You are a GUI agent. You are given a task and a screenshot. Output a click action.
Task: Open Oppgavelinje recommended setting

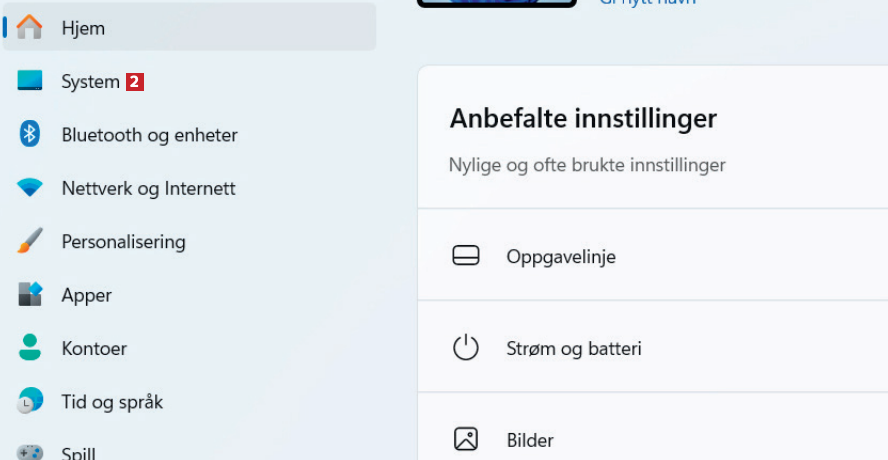coord(561,257)
